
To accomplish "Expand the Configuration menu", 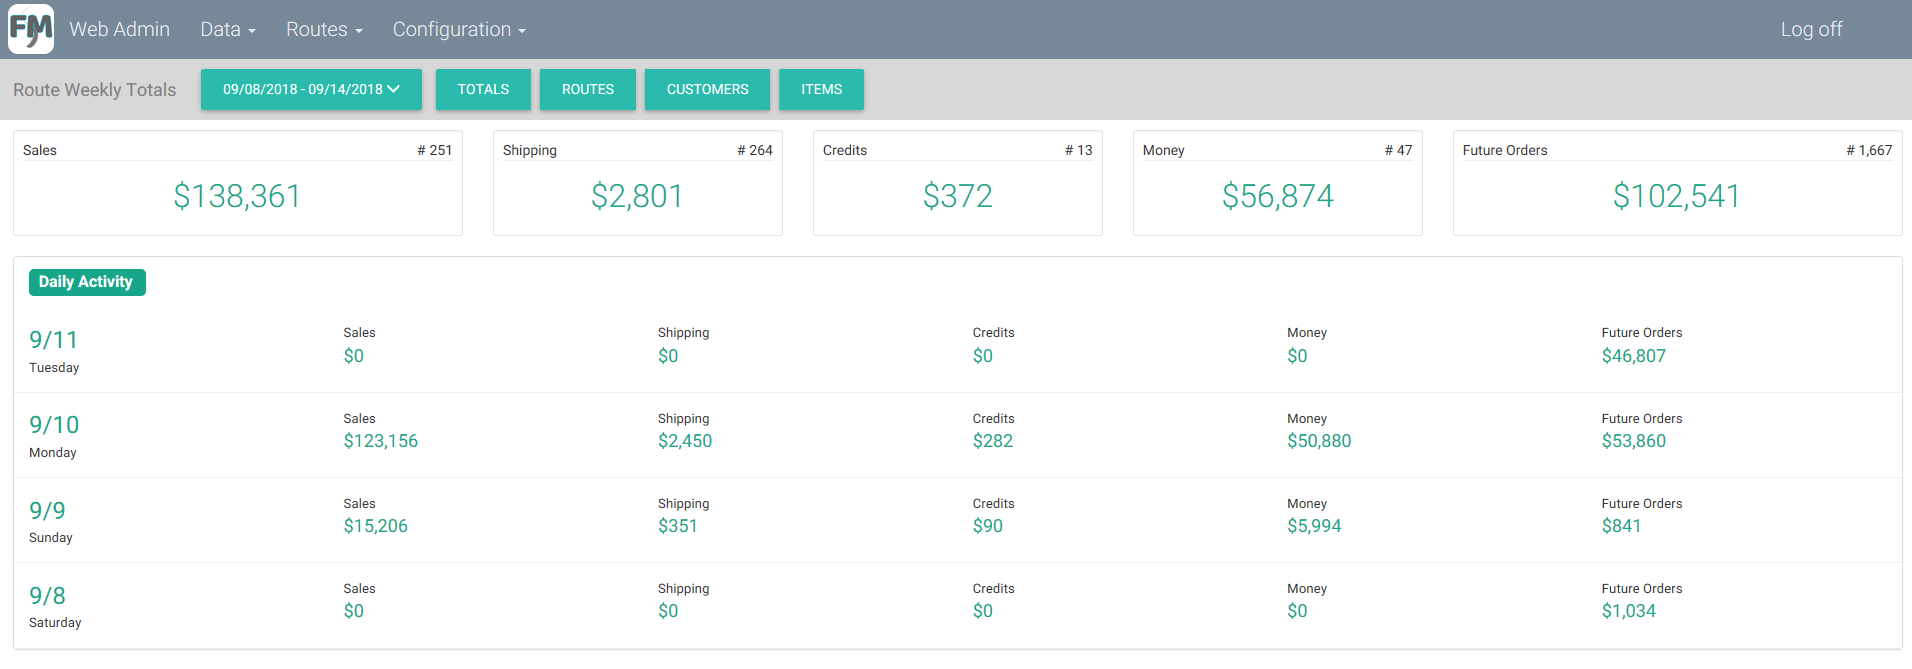I will [x=458, y=29].
